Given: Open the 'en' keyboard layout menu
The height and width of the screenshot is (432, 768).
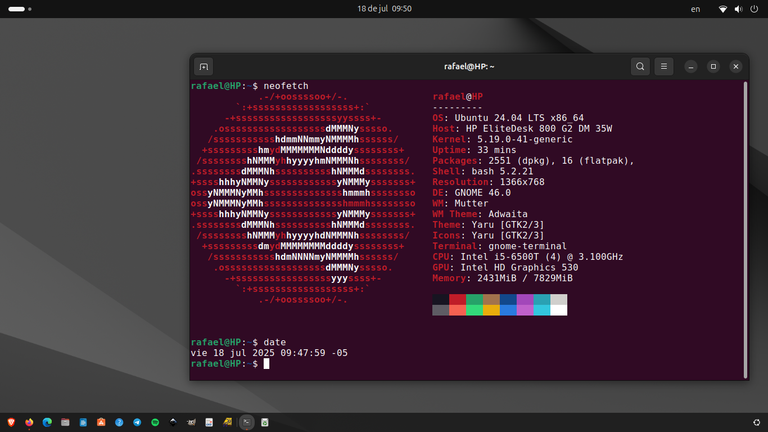Looking at the screenshot, I should [695, 9].
